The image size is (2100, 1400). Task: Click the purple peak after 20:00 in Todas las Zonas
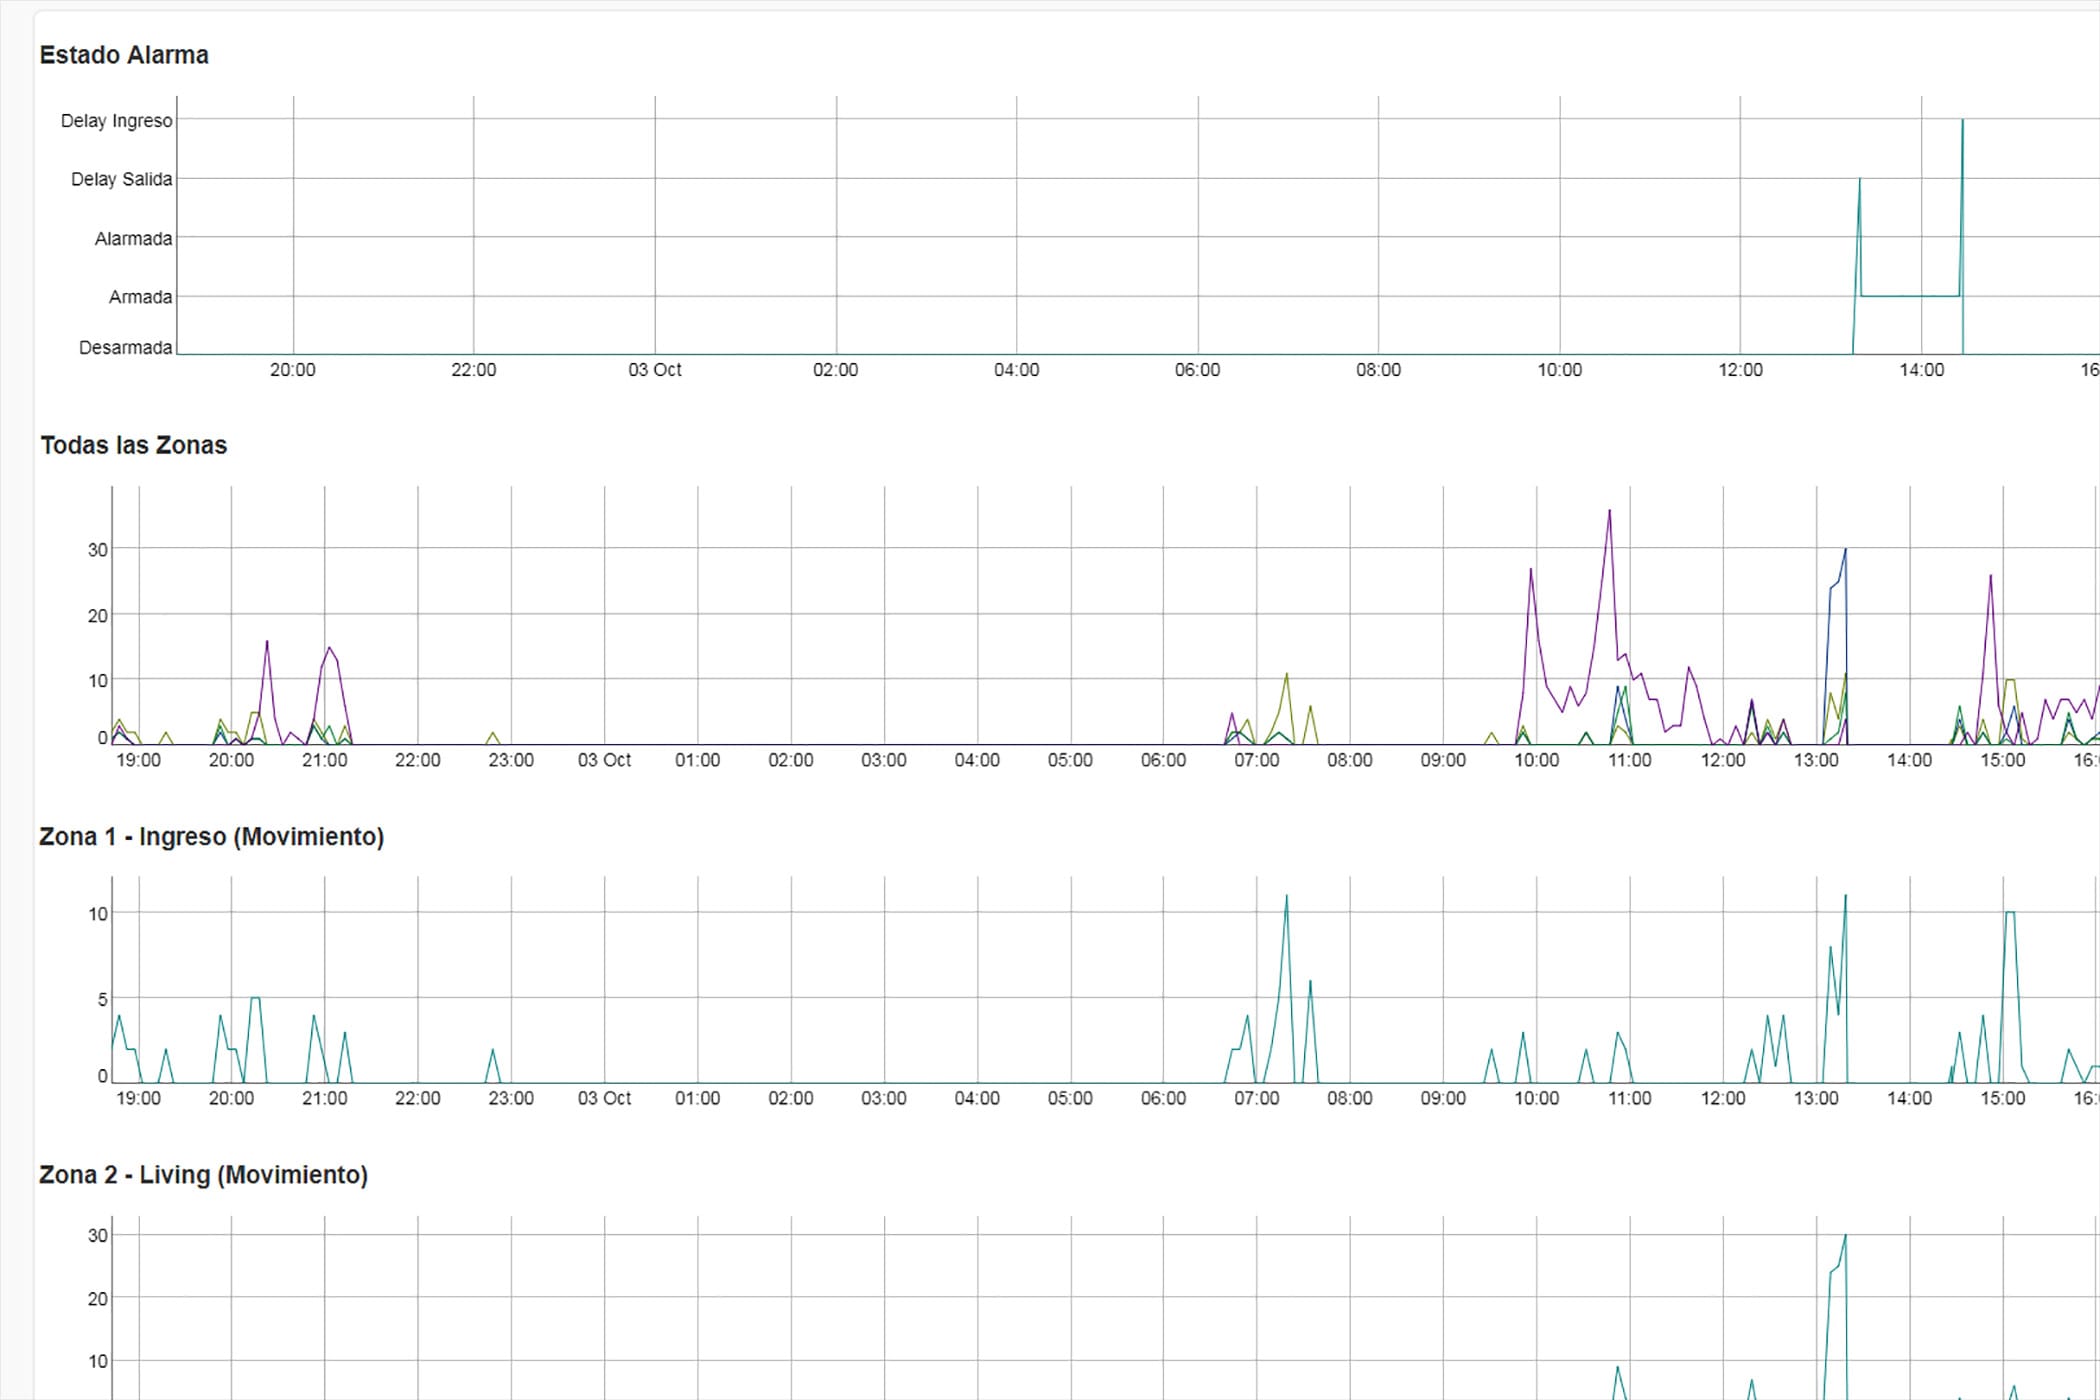click(x=267, y=642)
